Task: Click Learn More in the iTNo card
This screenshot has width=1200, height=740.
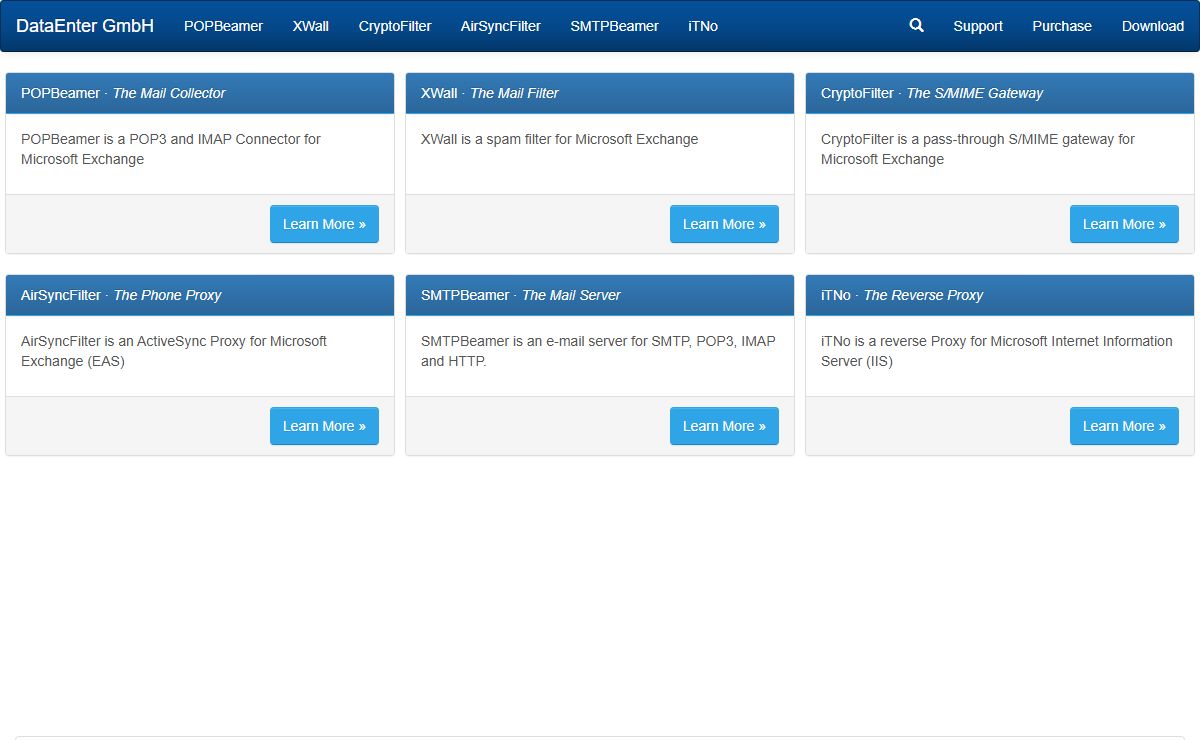Action: pos(1124,426)
